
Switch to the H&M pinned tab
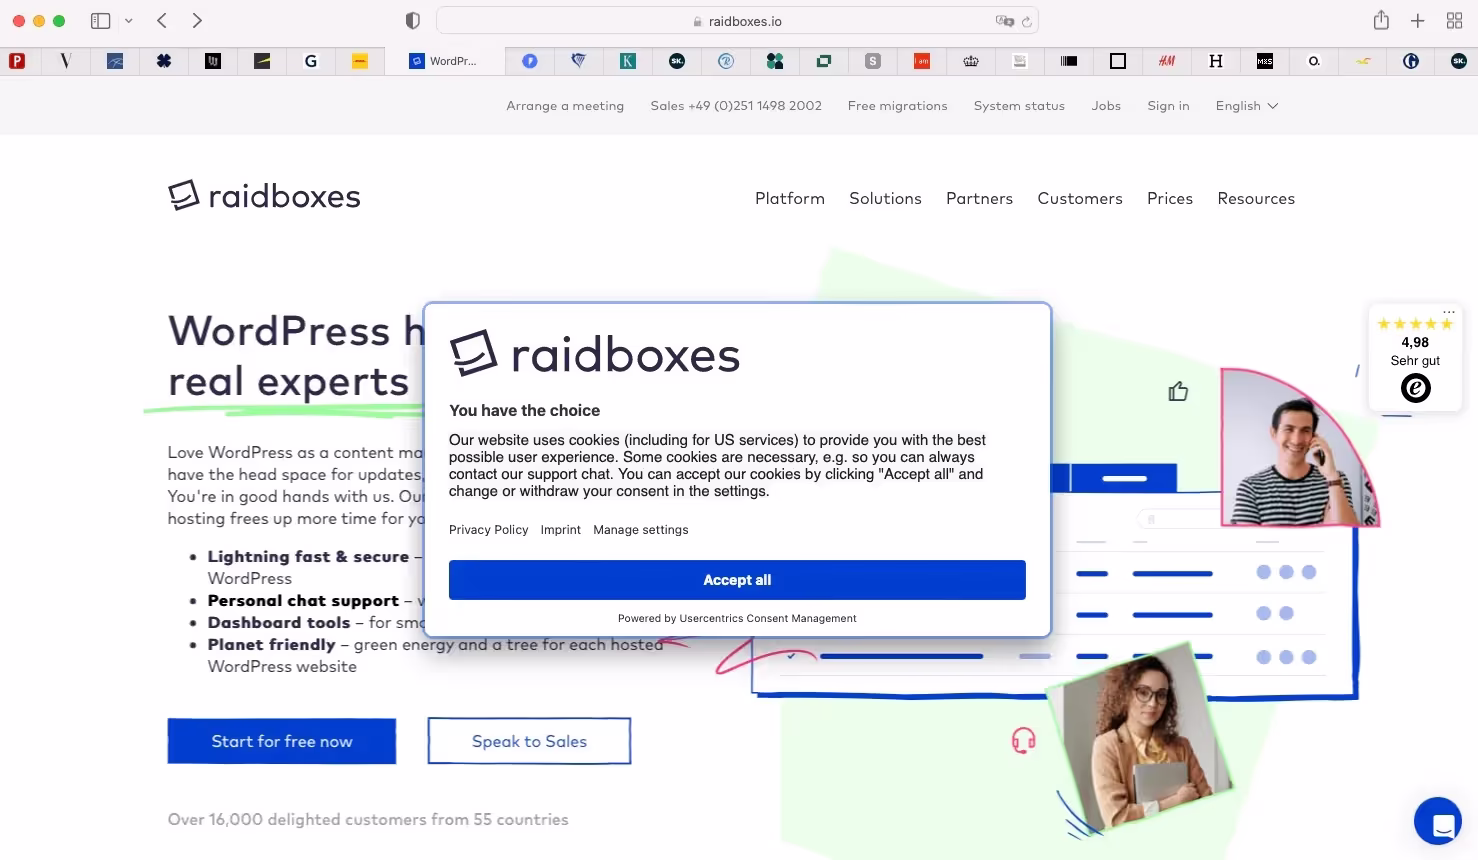1166,61
